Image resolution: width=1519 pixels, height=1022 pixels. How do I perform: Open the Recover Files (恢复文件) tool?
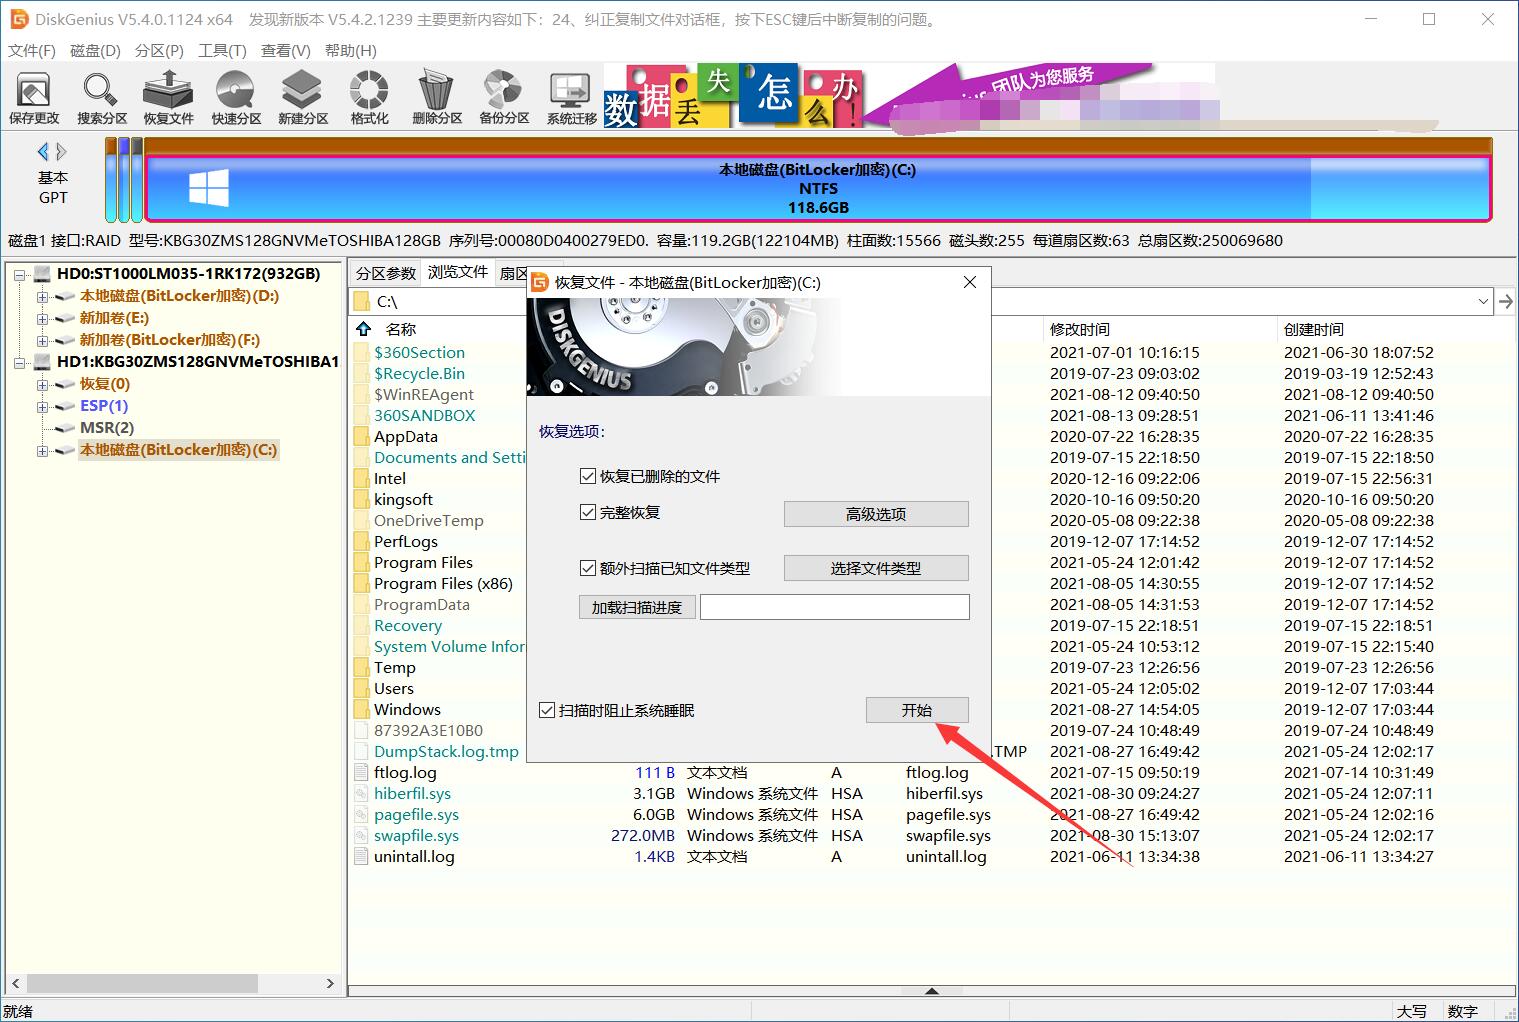168,98
